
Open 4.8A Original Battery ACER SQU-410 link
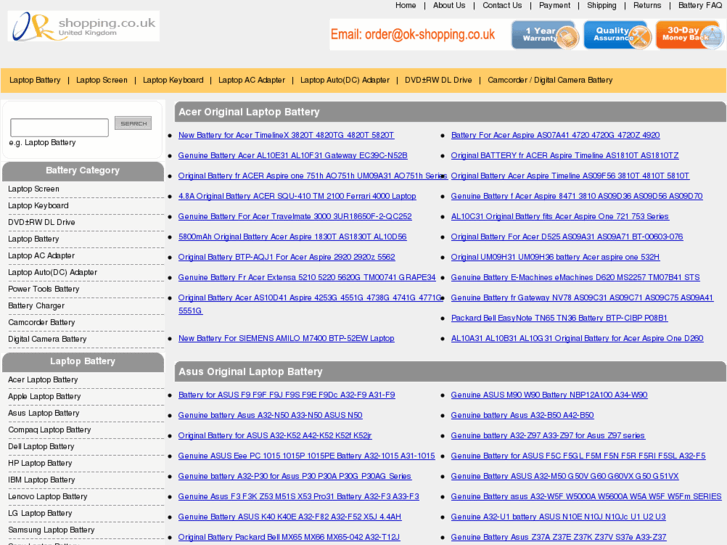point(297,196)
